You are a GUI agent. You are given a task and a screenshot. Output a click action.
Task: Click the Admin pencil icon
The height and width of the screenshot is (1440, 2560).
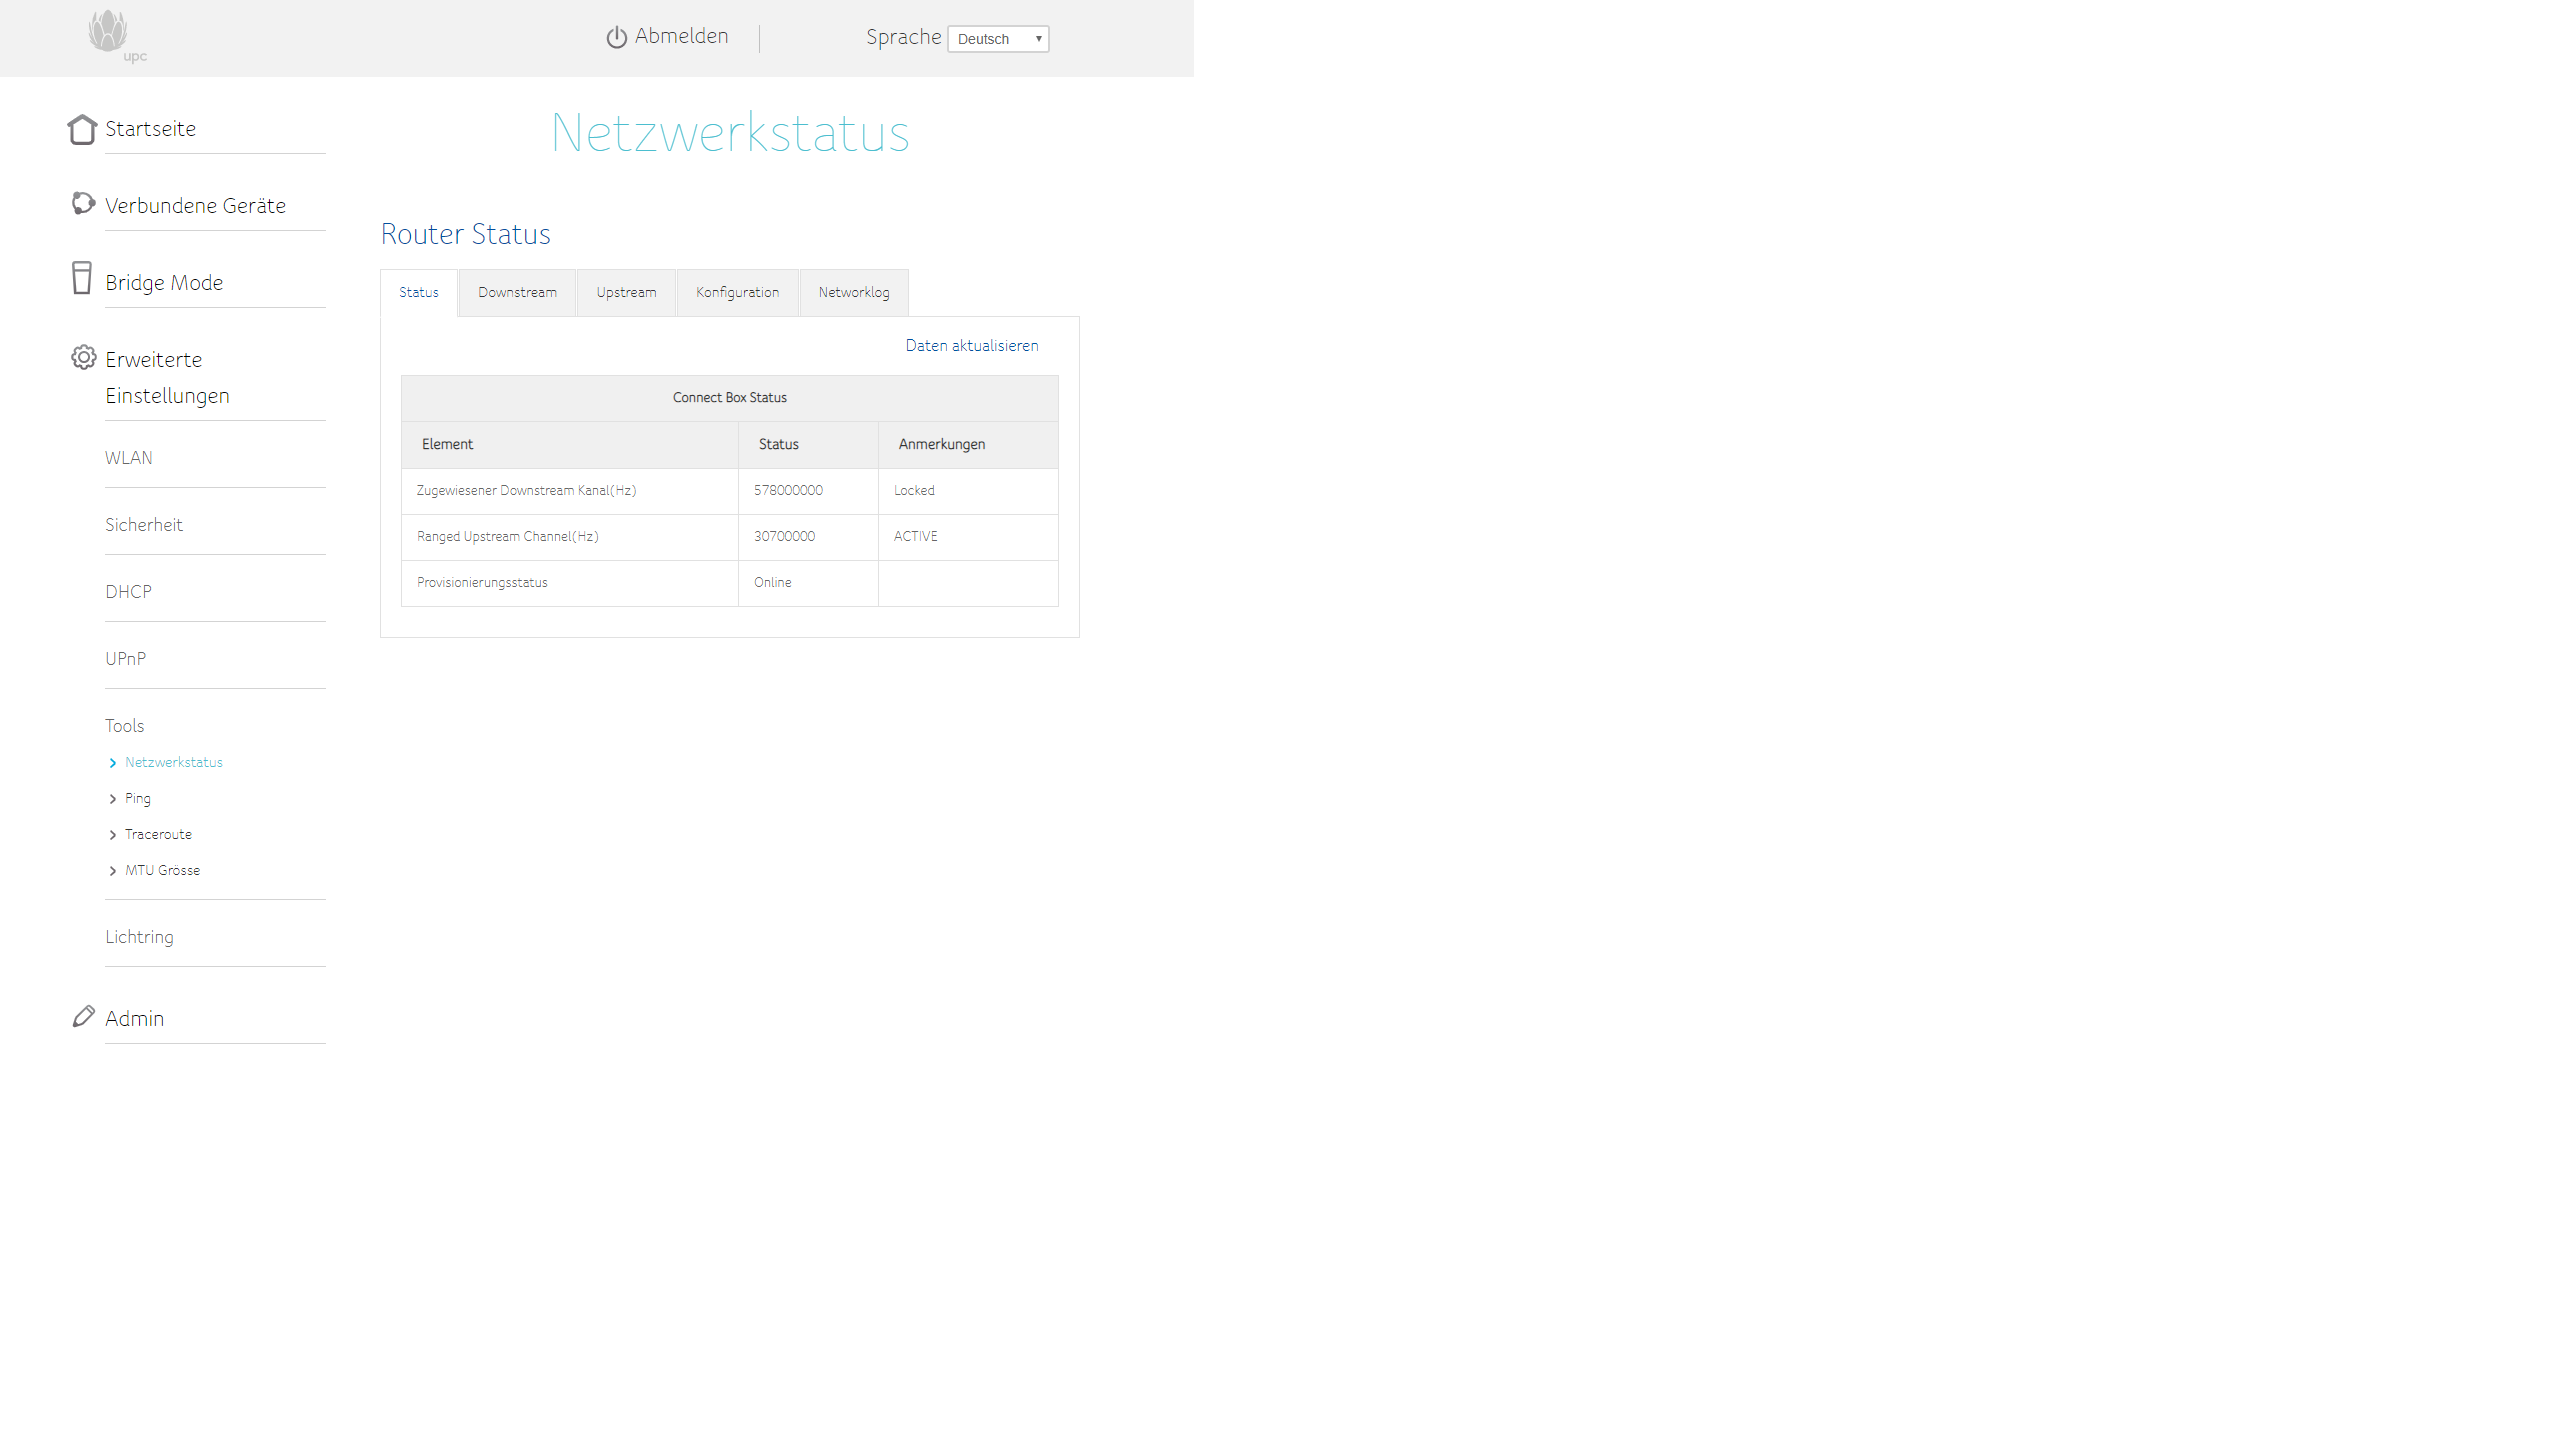pyautogui.click(x=84, y=1016)
